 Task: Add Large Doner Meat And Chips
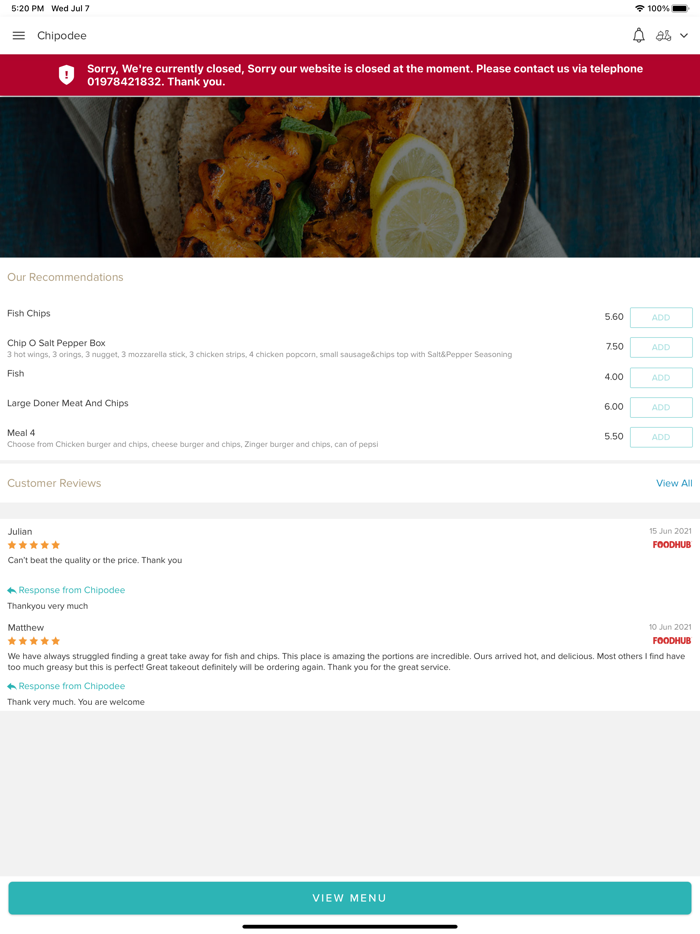point(661,407)
